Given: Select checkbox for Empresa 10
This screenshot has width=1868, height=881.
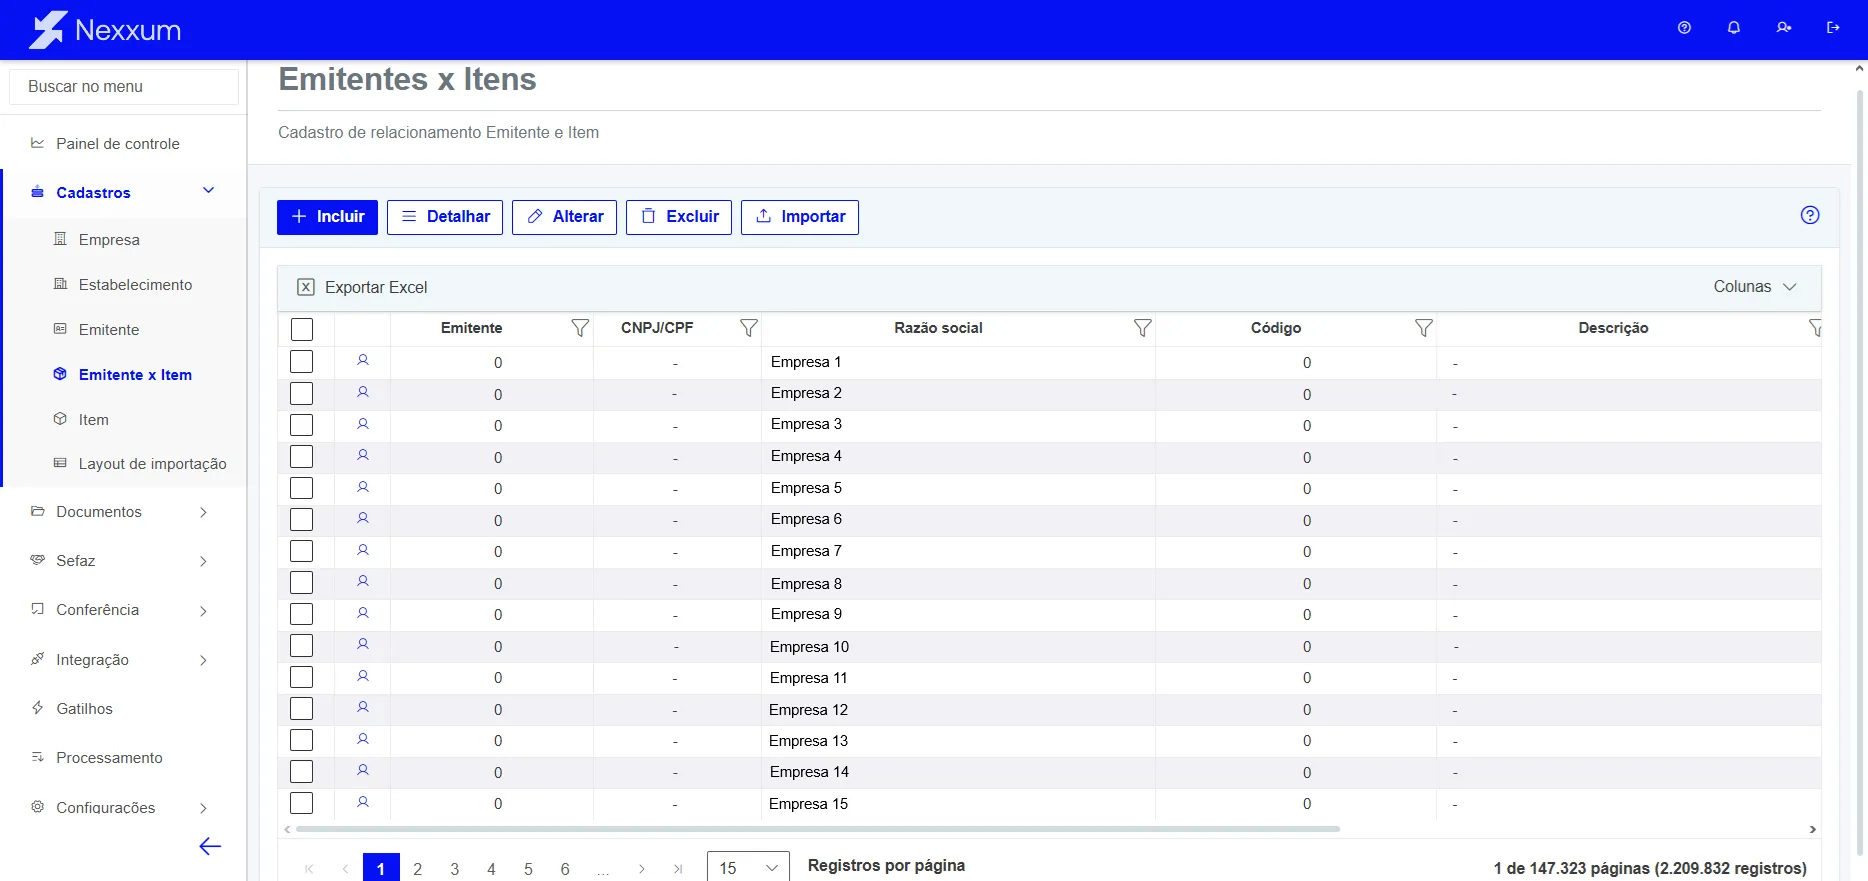Looking at the screenshot, I should point(302,646).
